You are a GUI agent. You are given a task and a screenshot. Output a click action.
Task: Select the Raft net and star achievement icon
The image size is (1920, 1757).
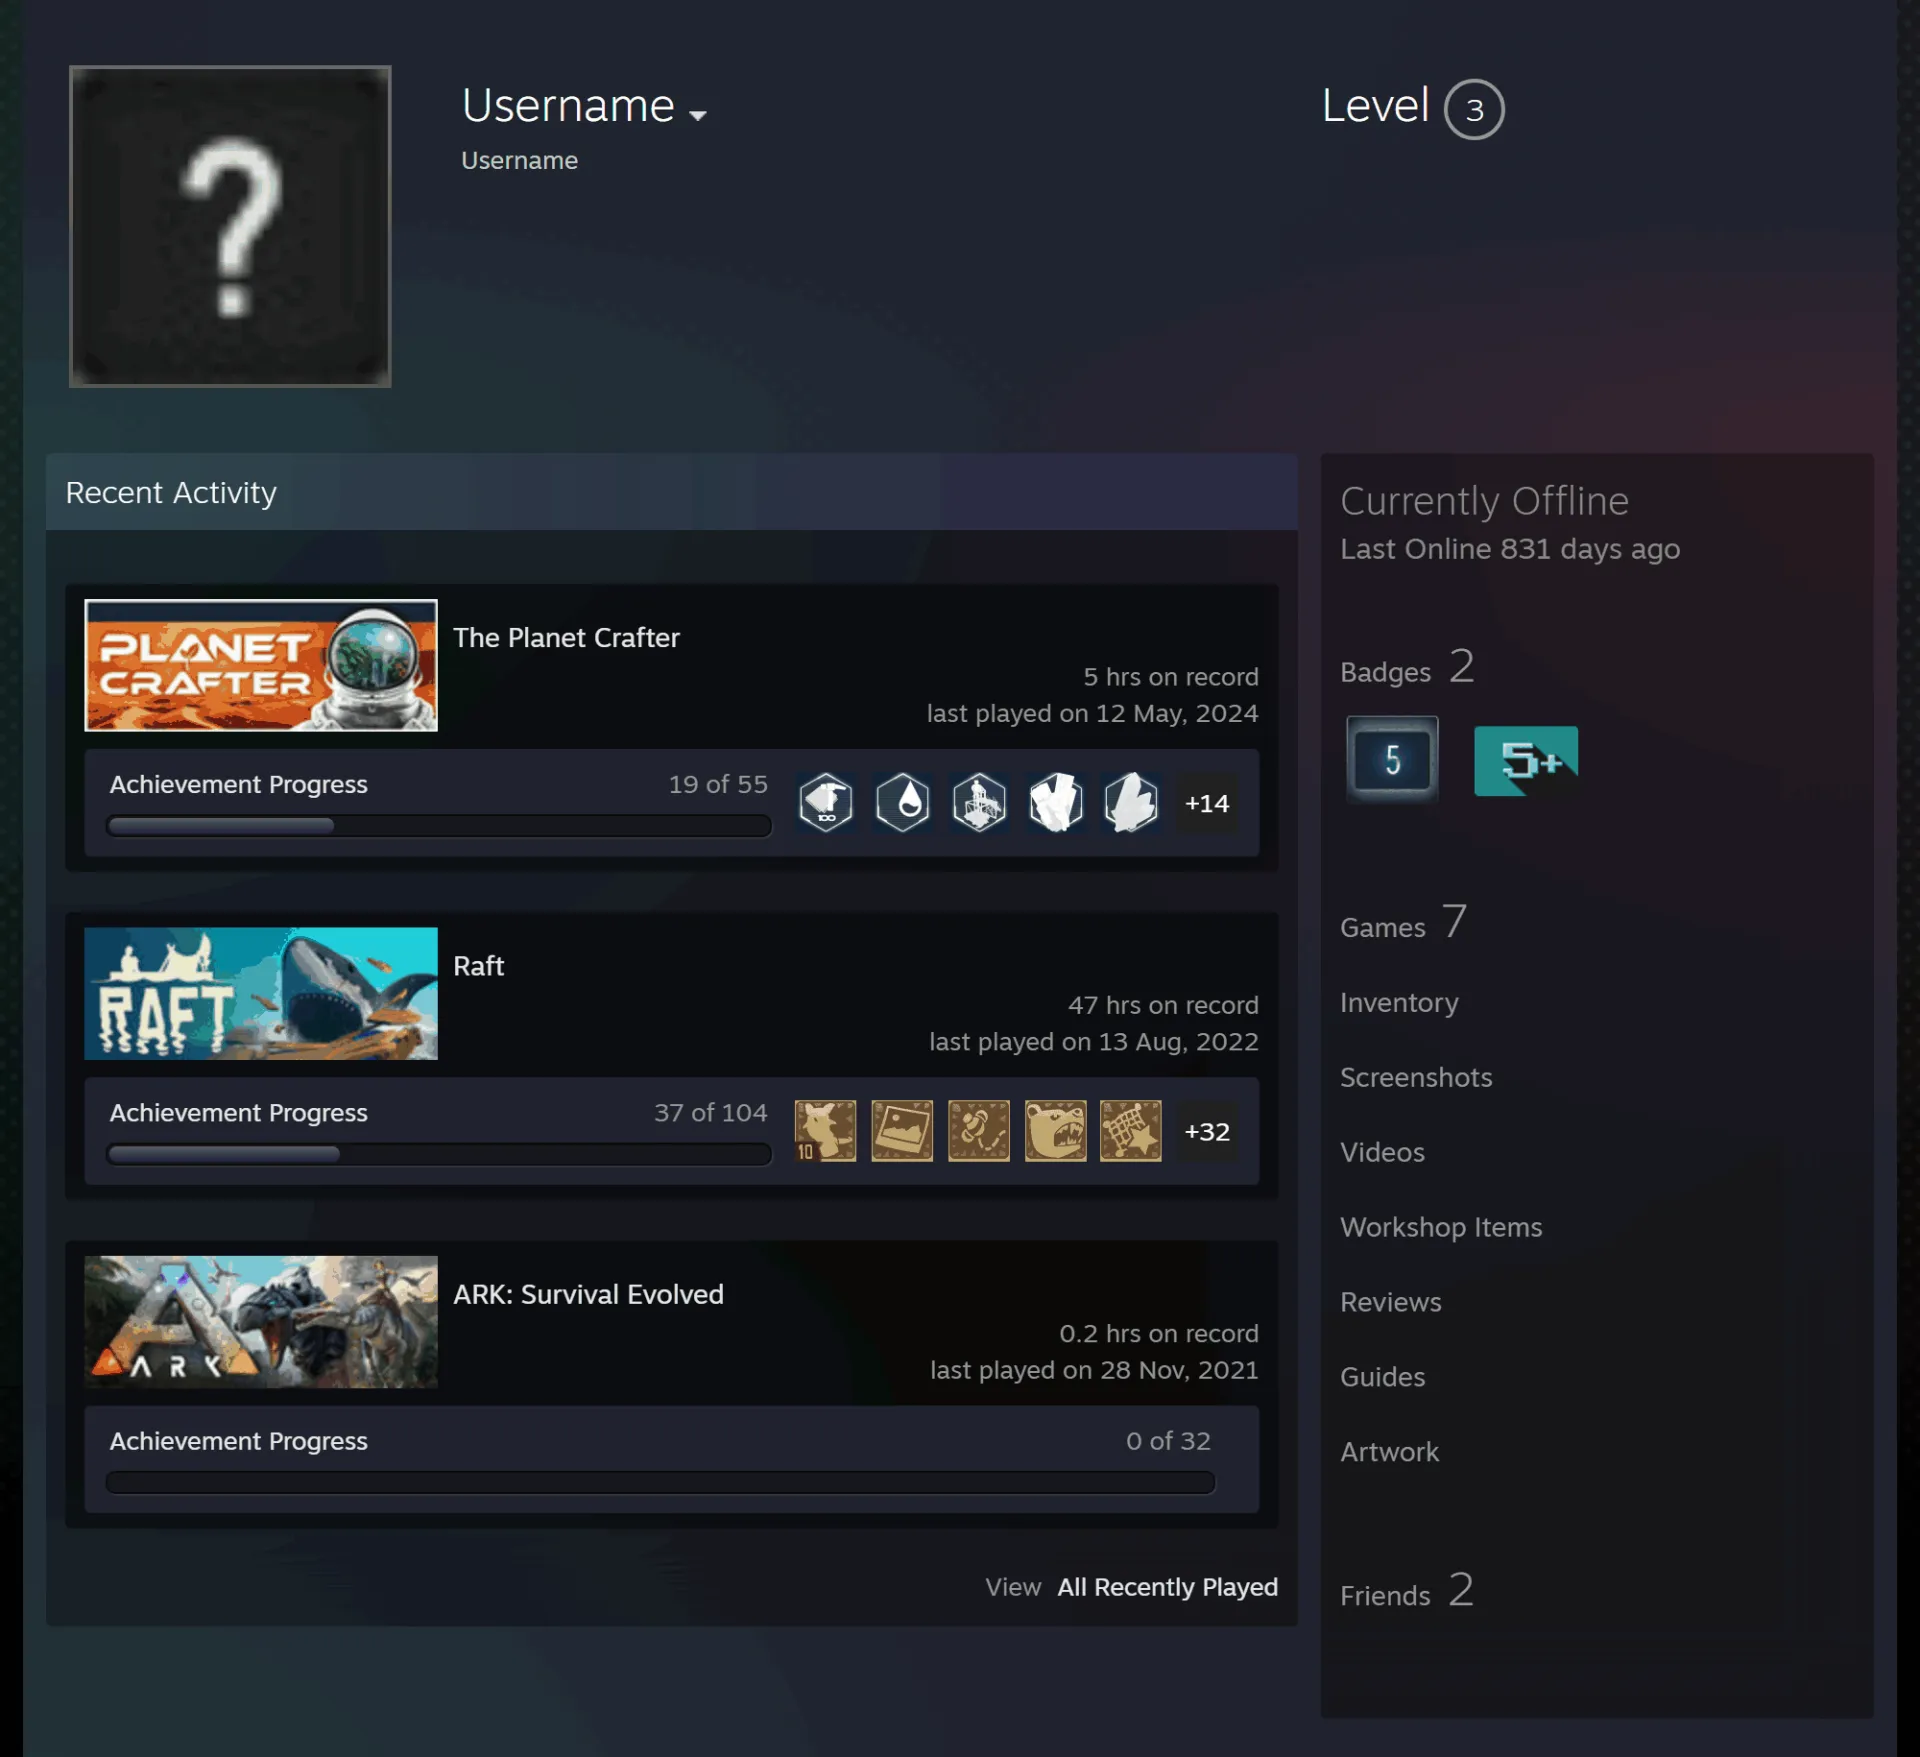pyautogui.click(x=1131, y=1130)
